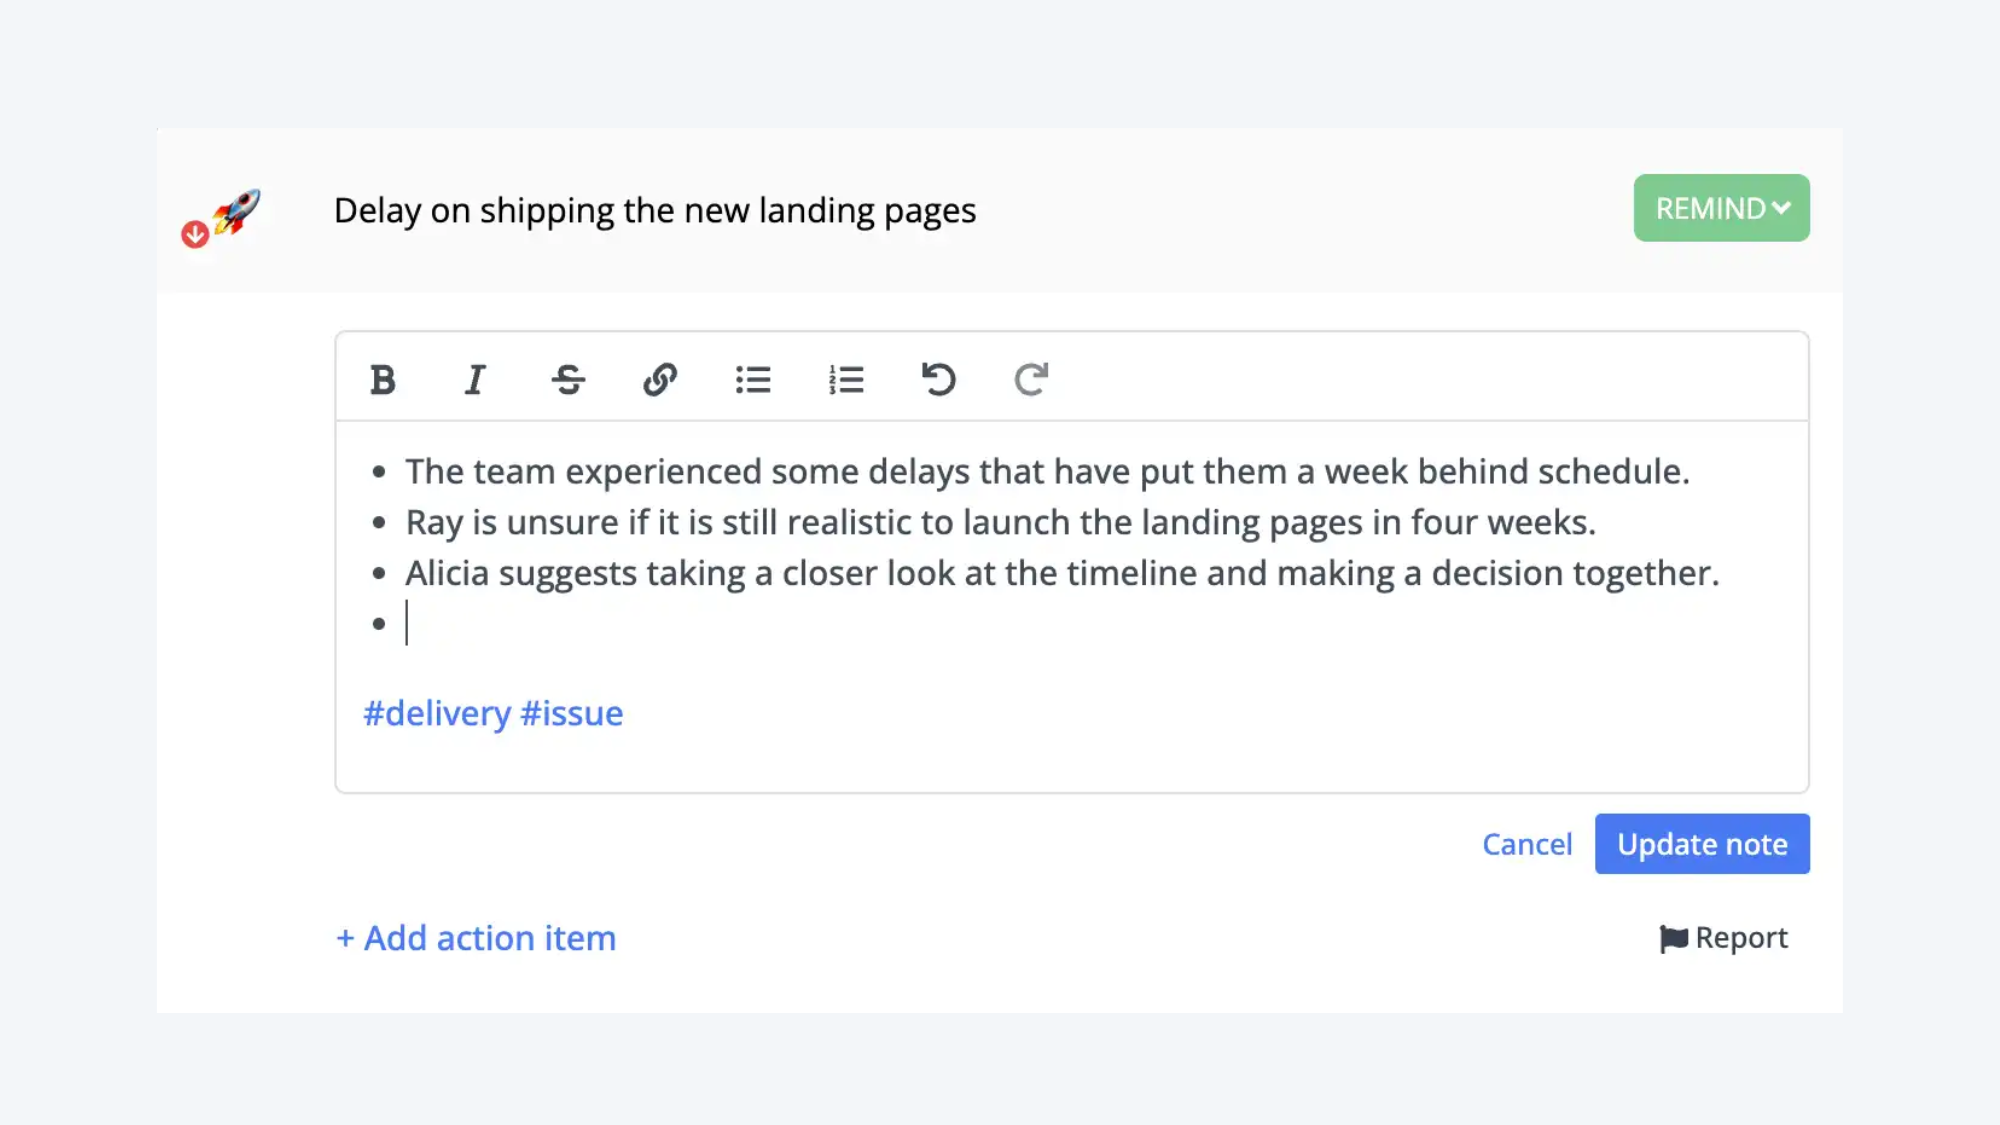Click the rocket emoji topic icon
The height and width of the screenshot is (1125, 2000).
(x=237, y=211)
